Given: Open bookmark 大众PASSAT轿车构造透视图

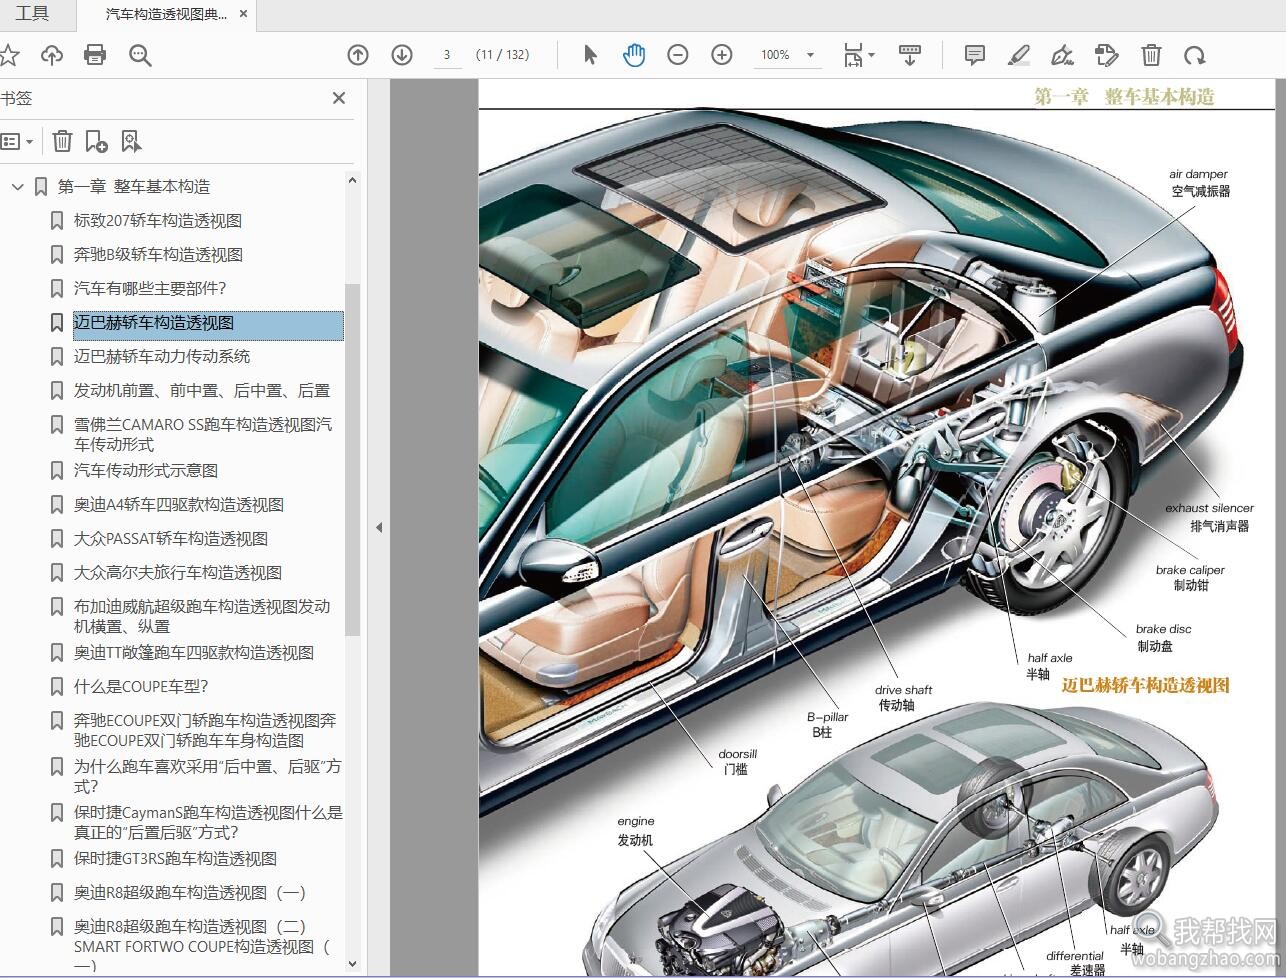Looking at the screenshot, I should pos(171,538).
